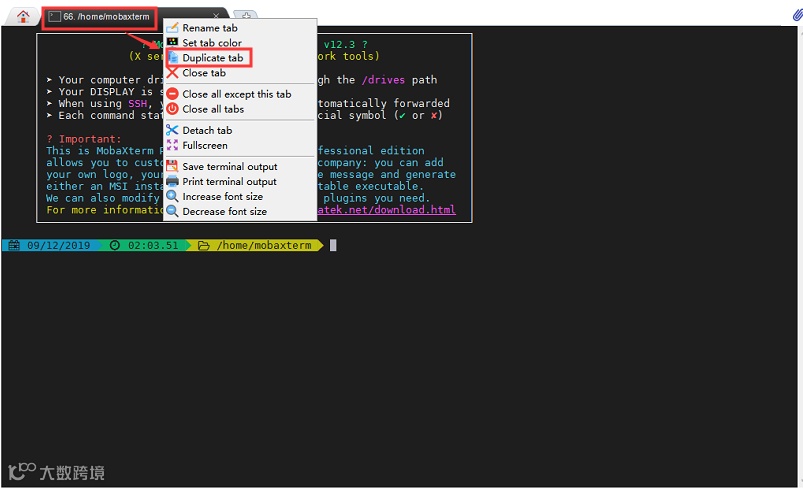Click the floppy Save terminal output icon
The image size is (803, 488).
173,166
